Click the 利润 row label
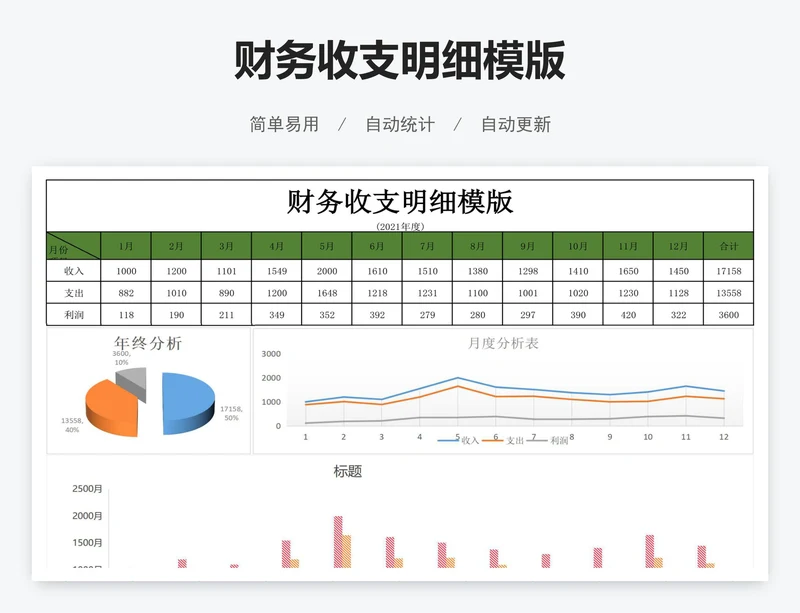 click(x=73, y=315)
